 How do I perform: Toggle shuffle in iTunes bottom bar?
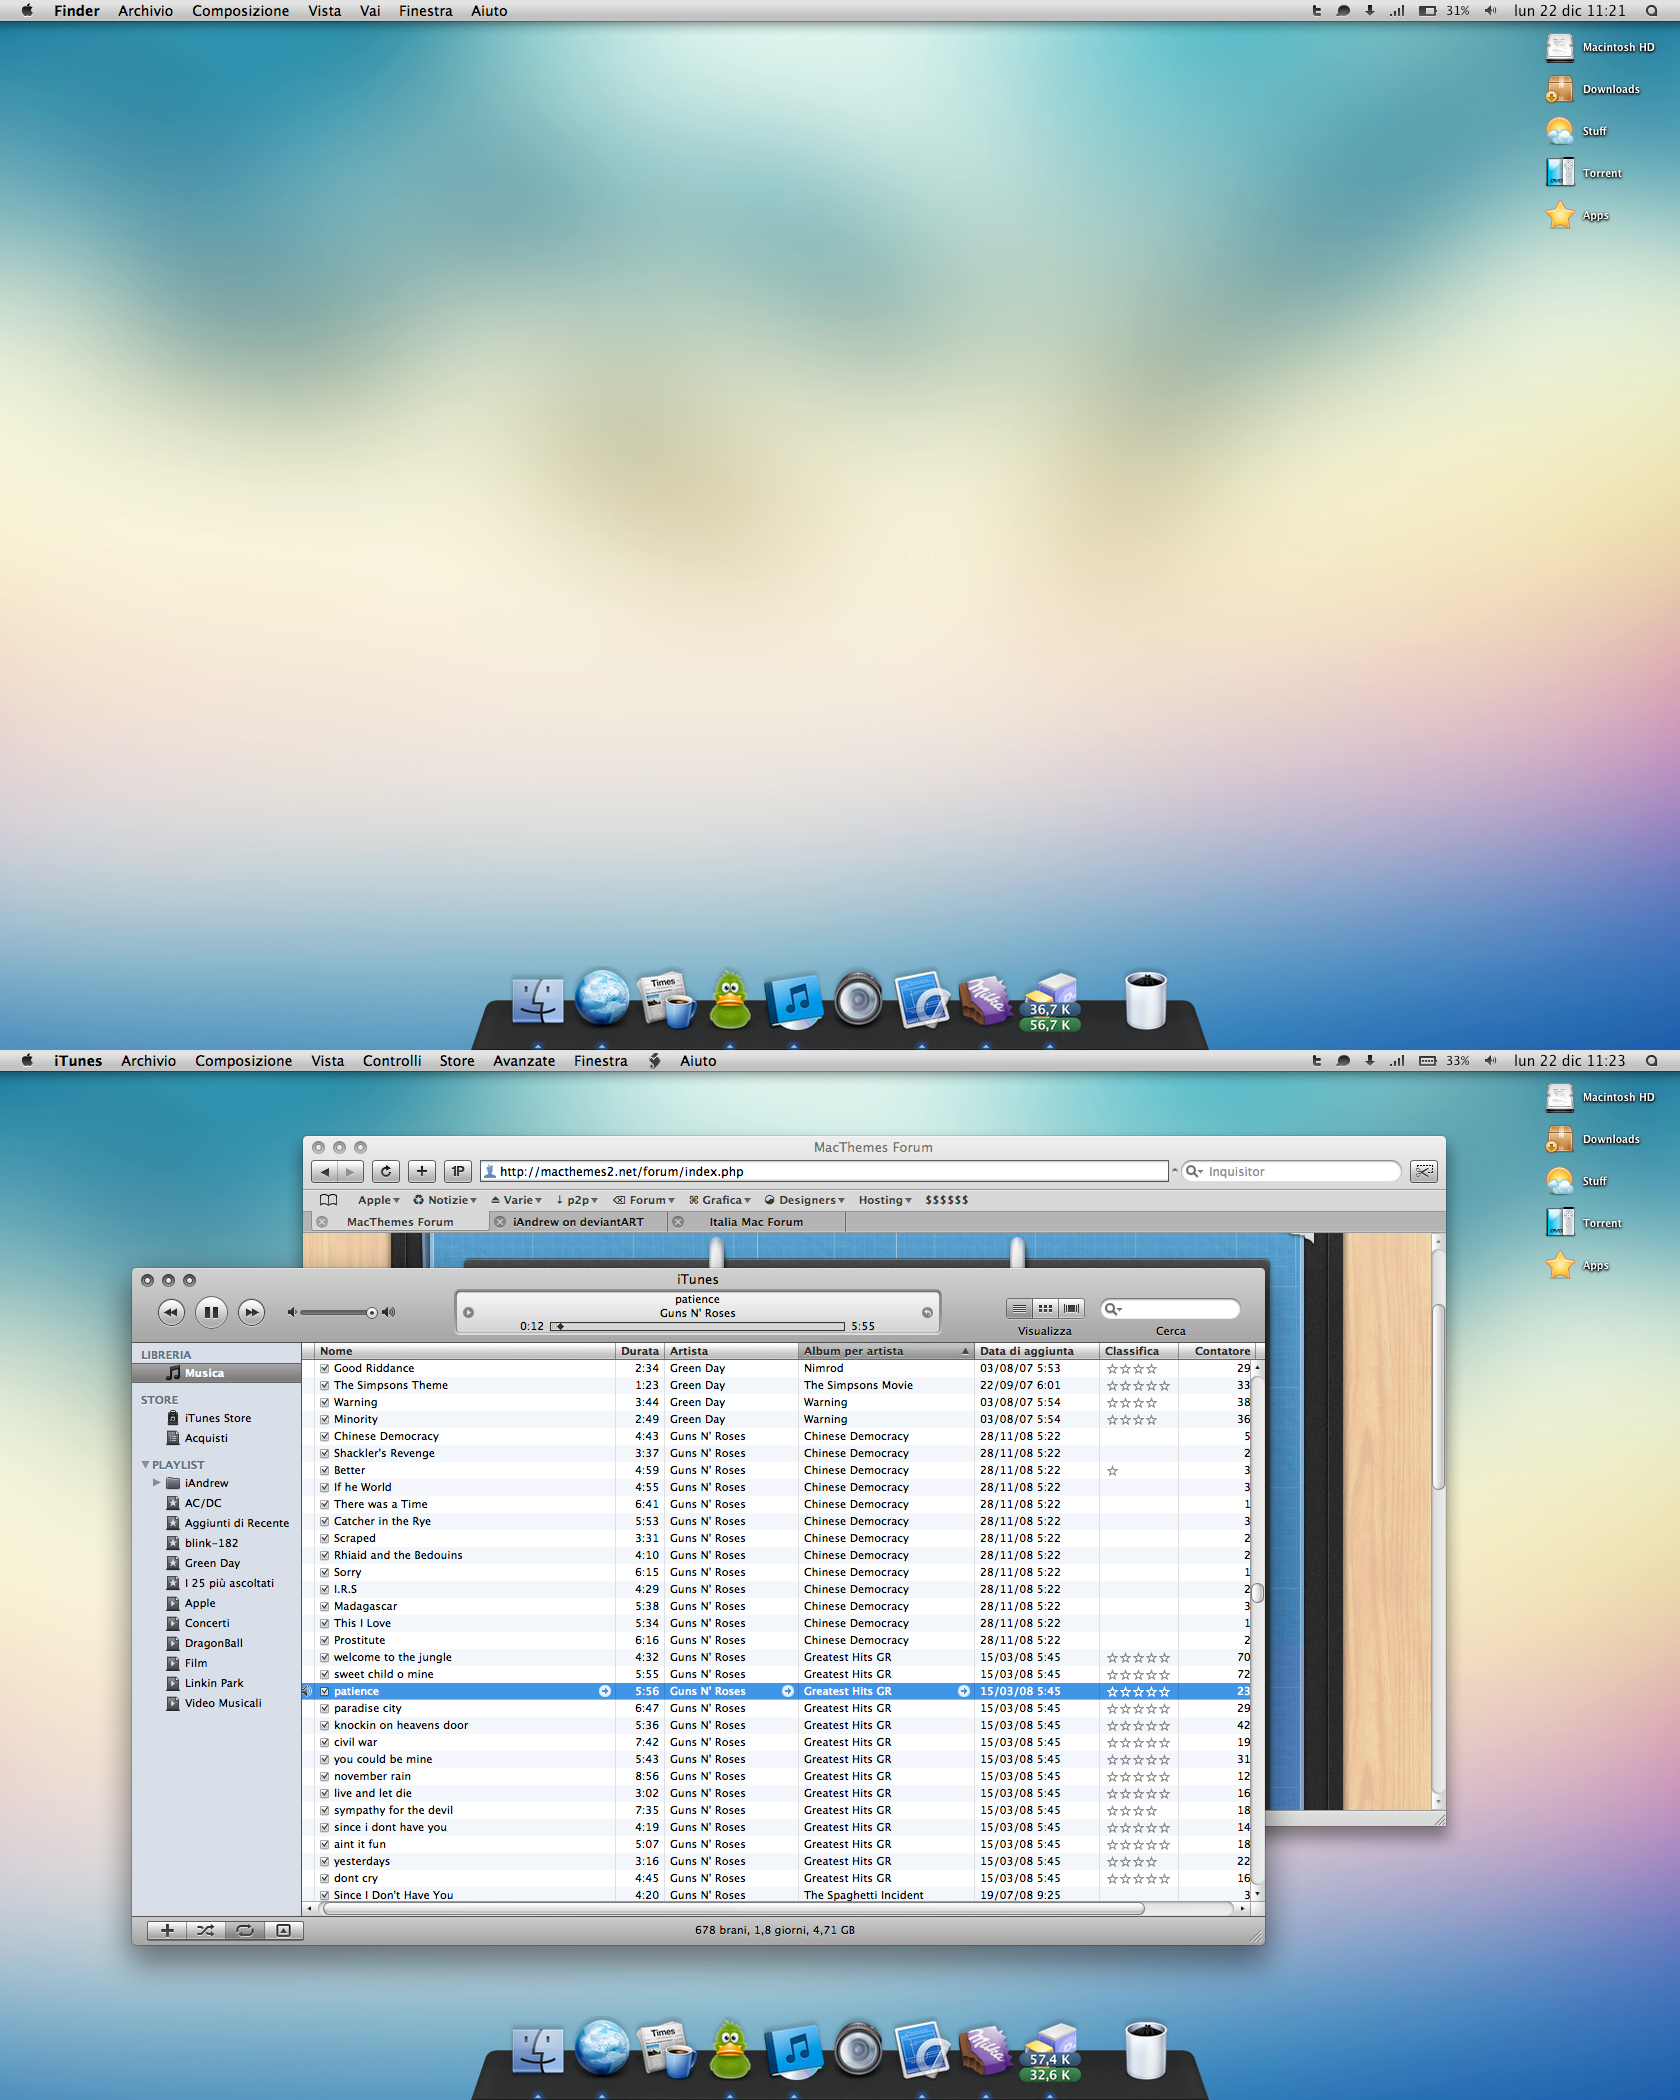coord(206,1930)
